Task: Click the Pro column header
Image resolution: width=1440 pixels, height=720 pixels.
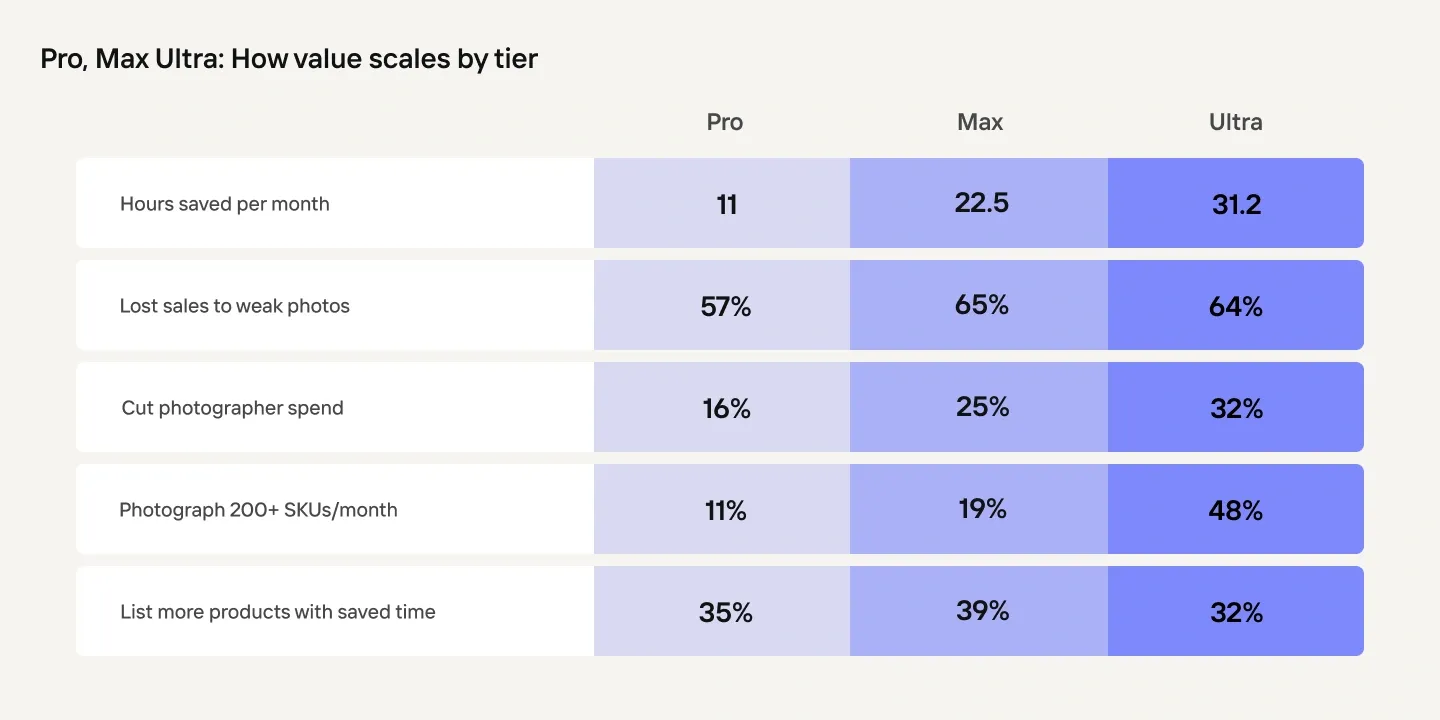Action: [x=725, y=122]
